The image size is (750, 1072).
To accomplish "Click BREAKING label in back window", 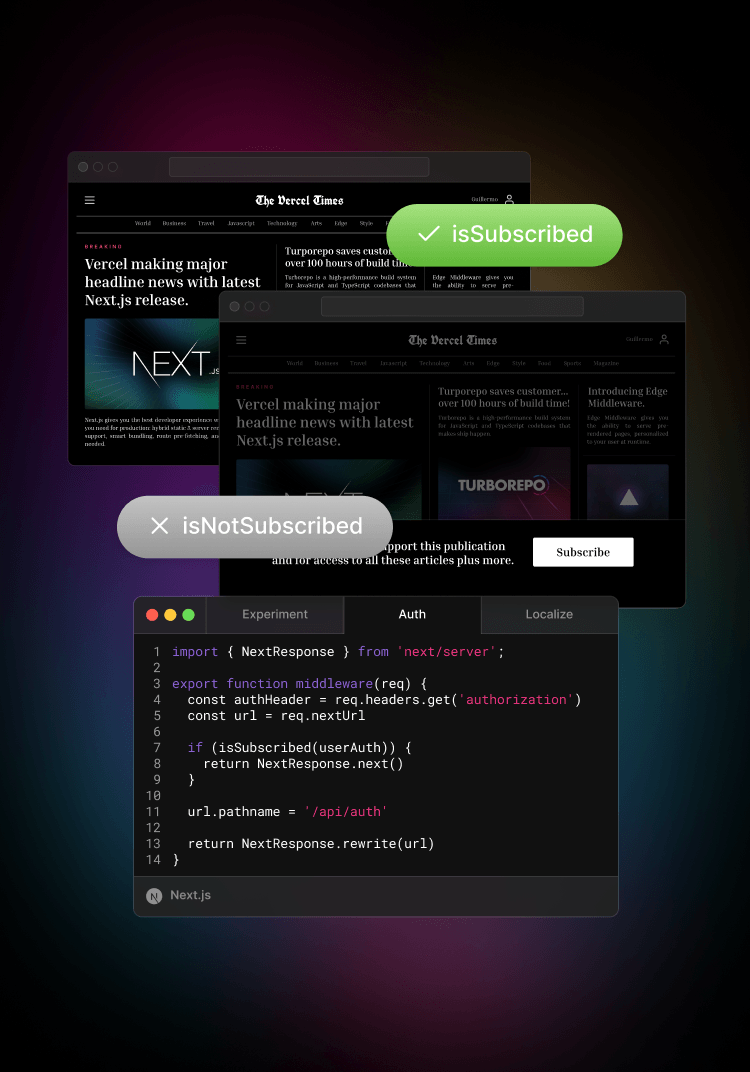I will 103,246.
